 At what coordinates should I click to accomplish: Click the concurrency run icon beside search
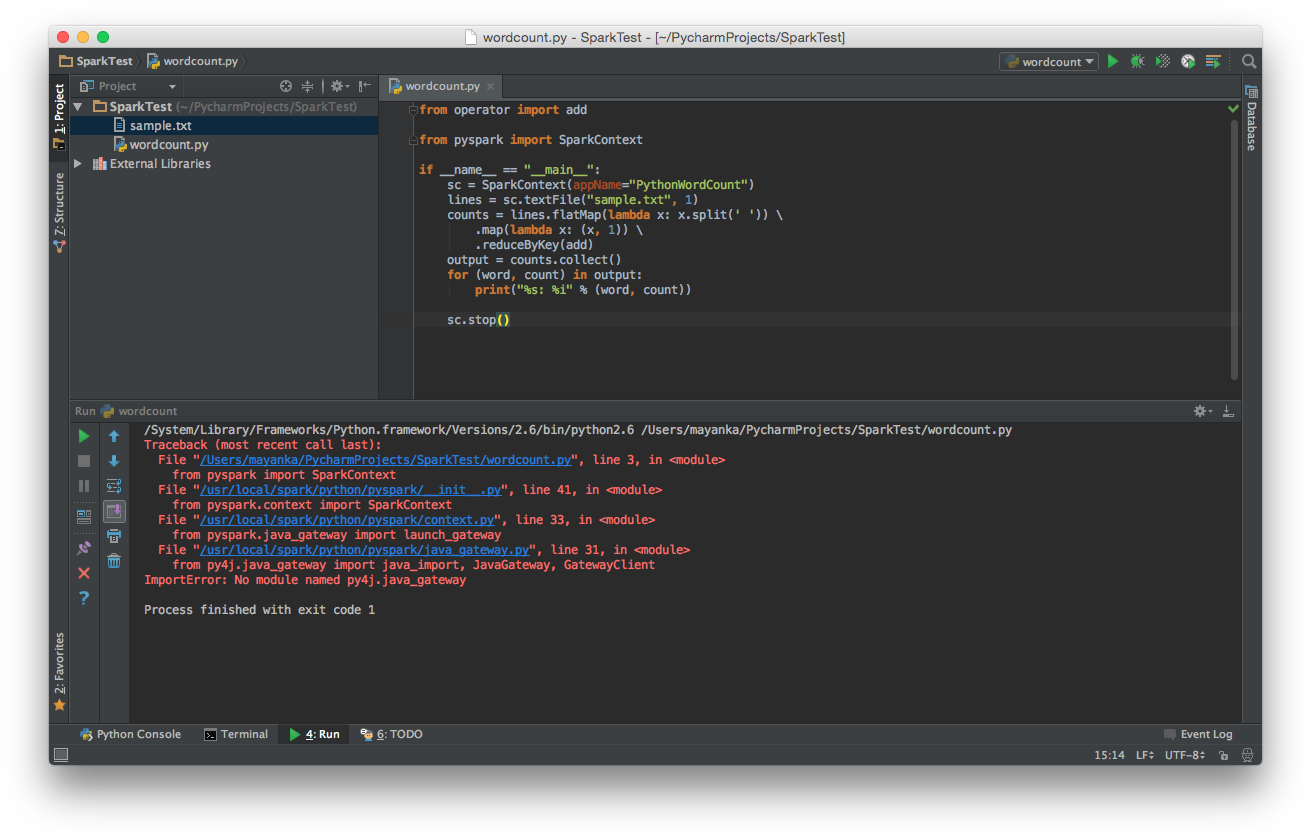tap(1213, 61)
